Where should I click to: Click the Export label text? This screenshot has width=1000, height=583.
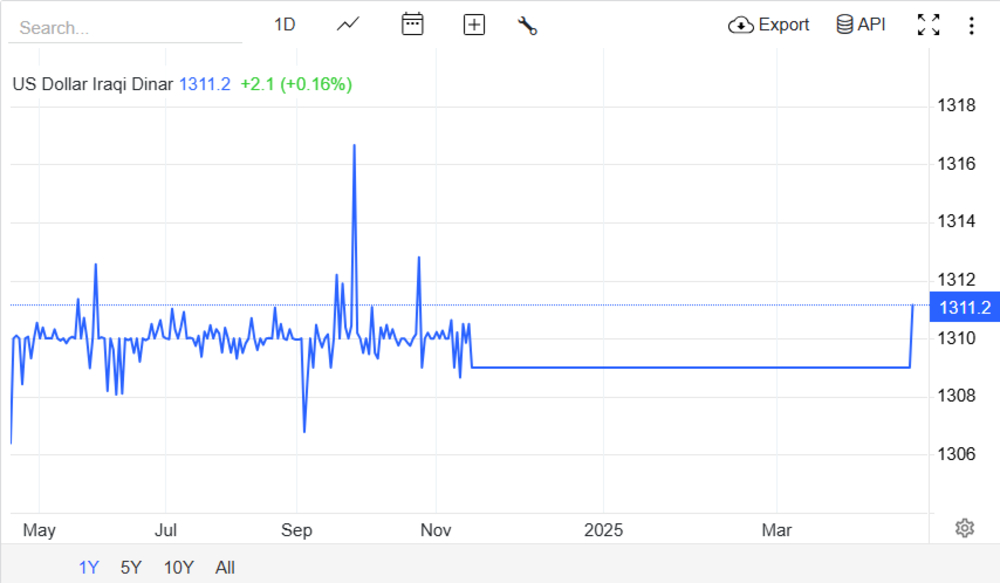(784, 25)
